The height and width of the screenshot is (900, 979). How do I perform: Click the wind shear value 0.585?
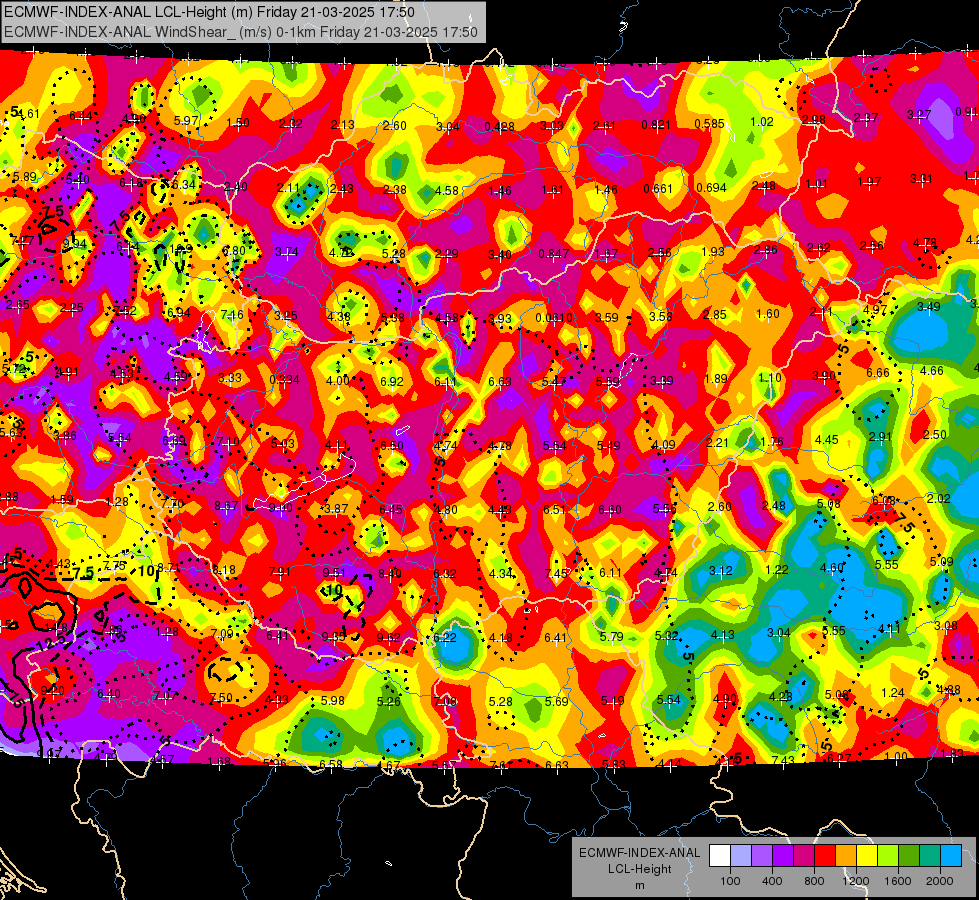pyautogui.click(x=709, y=124)
